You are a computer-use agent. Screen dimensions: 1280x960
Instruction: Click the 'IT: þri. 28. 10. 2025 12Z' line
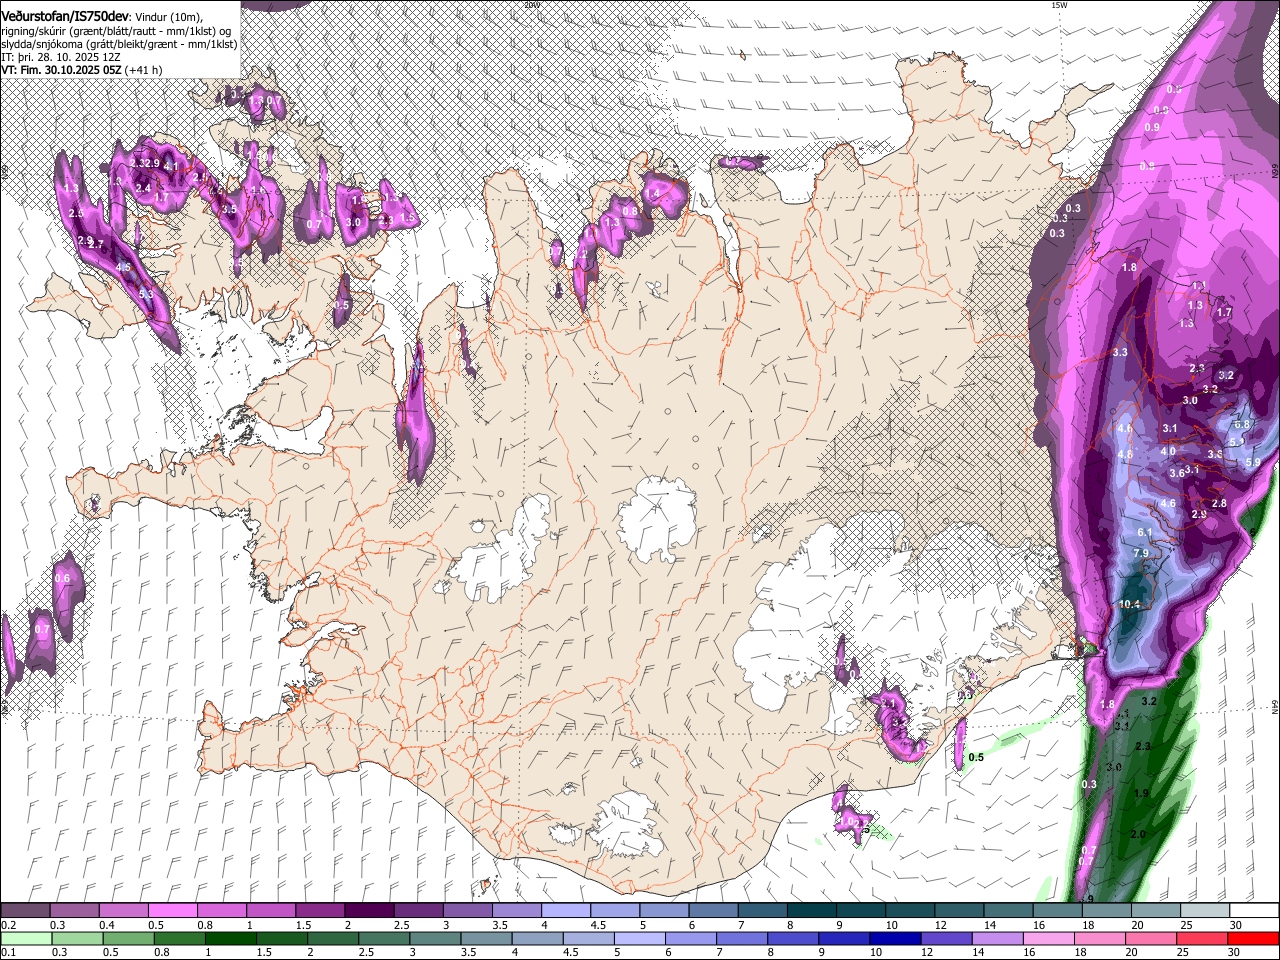point(61,57)
